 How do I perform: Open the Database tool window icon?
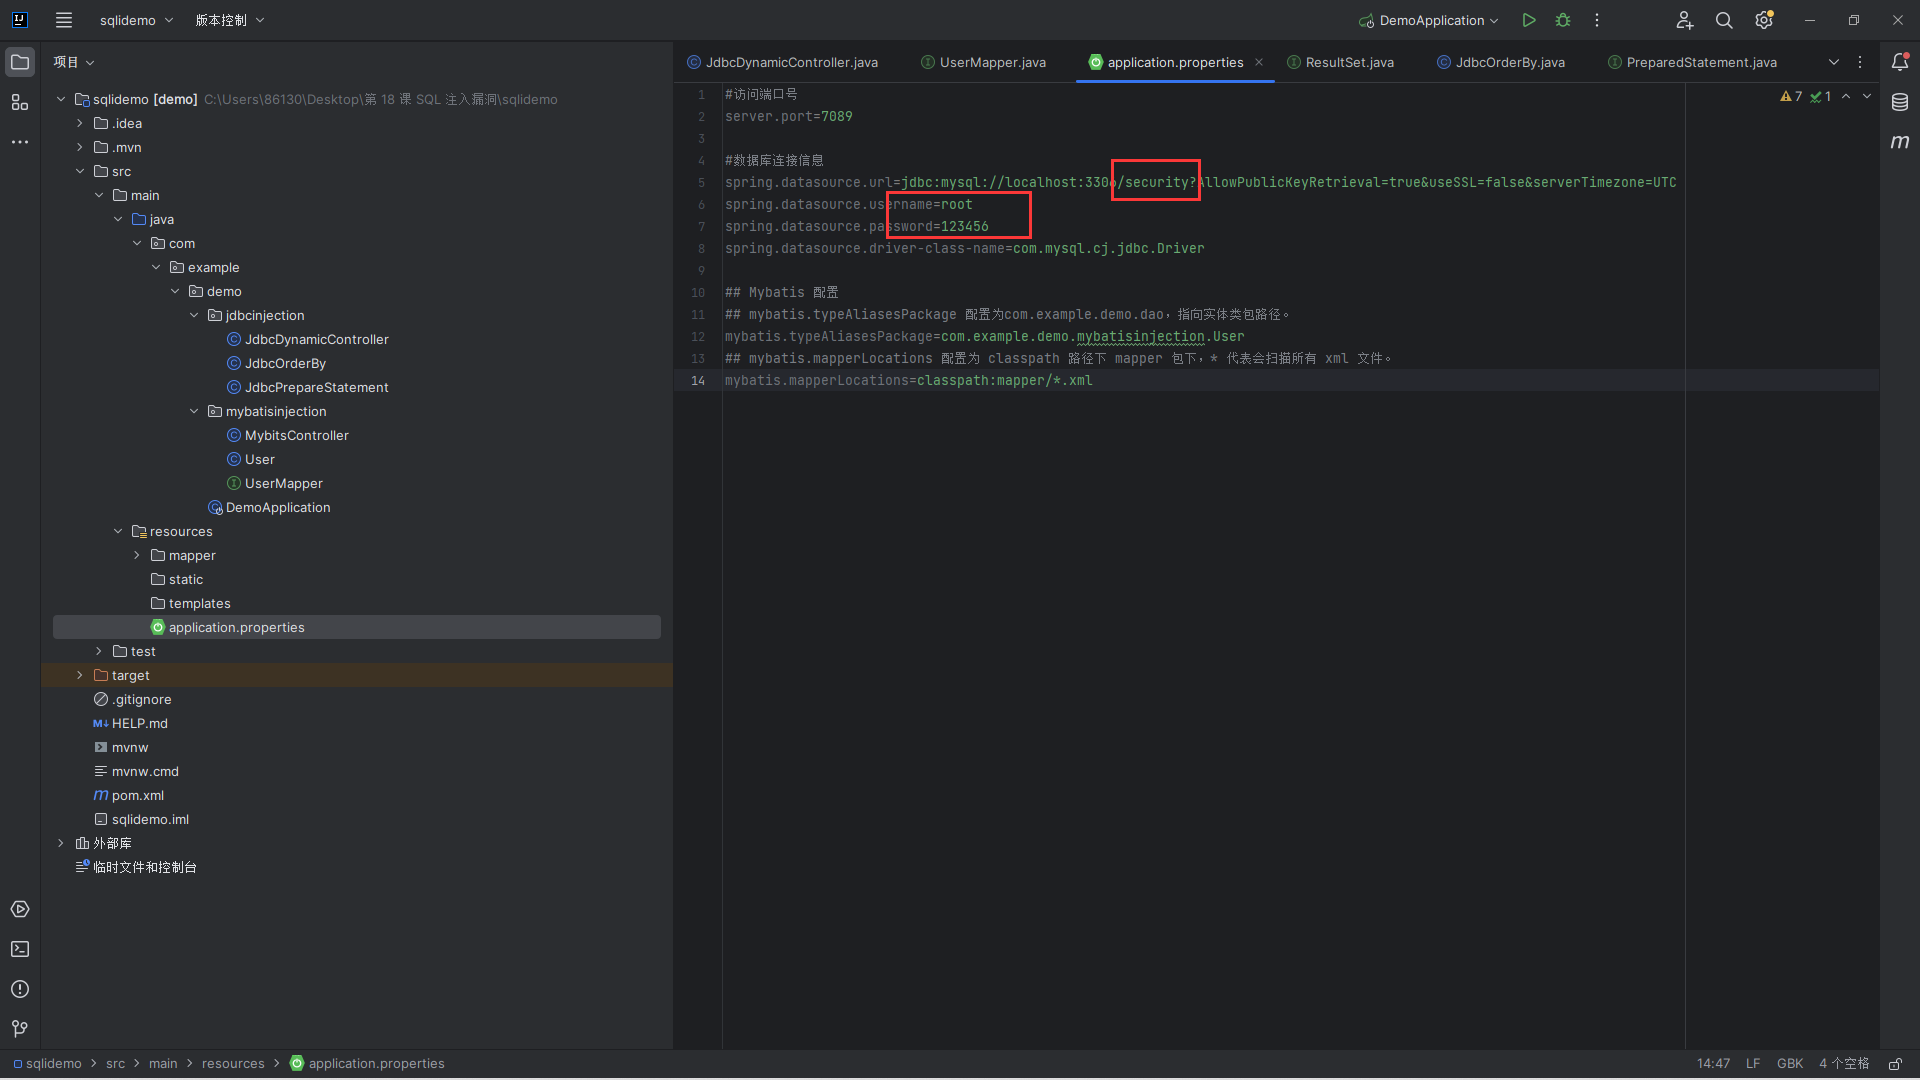[x=1900, y=102]
